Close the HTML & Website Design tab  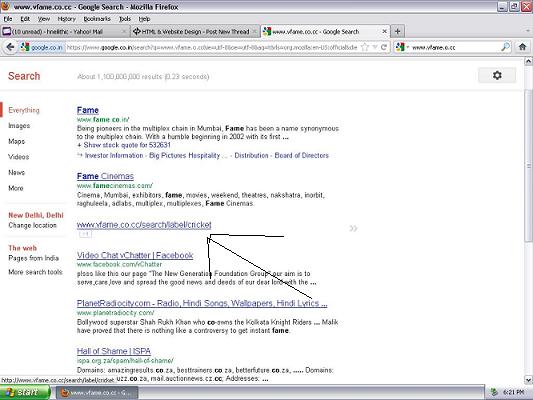click(254, 31)
